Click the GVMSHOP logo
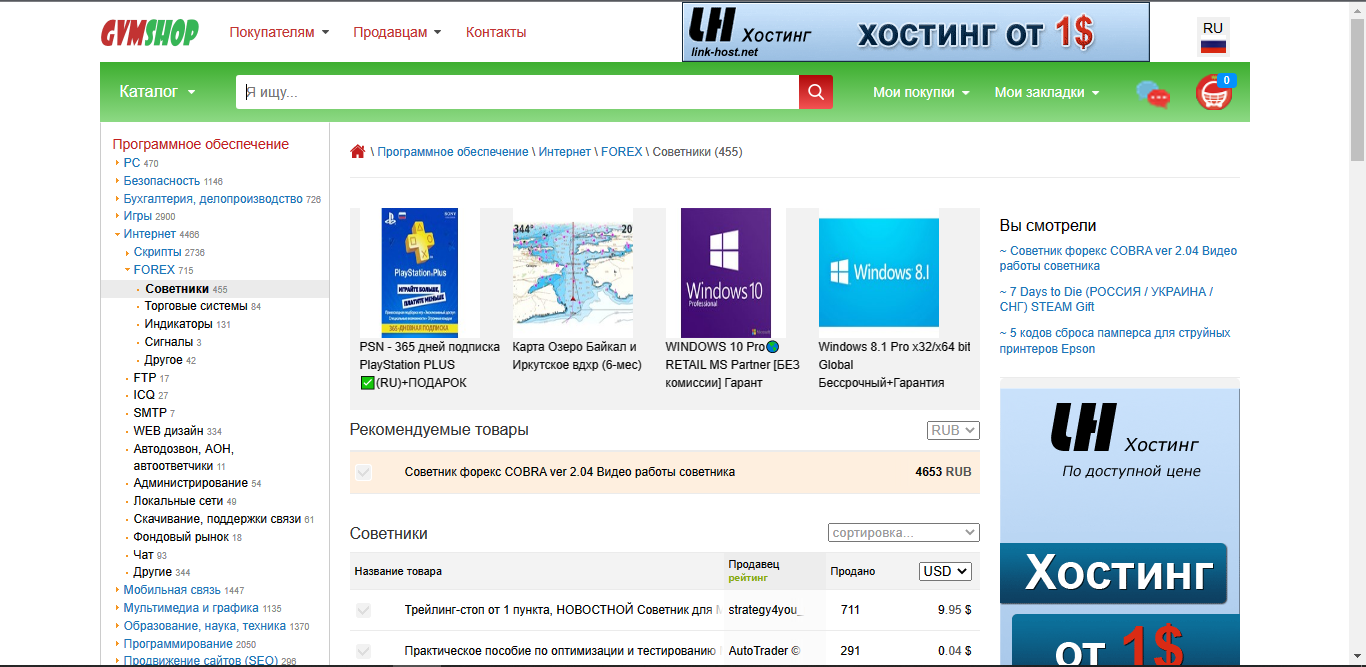Screen dimensions: 1366x667 (x=150, y=32)
